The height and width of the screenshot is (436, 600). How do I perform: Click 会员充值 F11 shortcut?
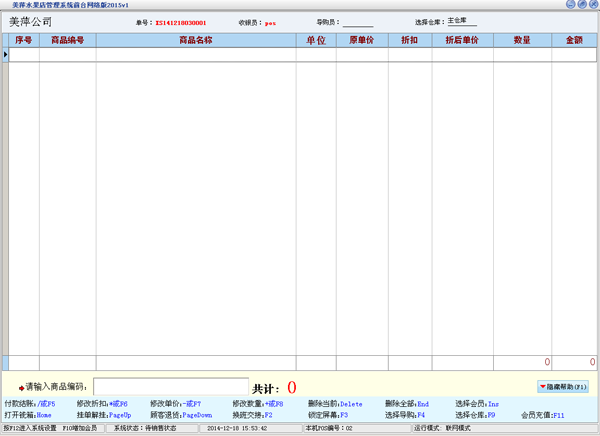tap(543, 414)
